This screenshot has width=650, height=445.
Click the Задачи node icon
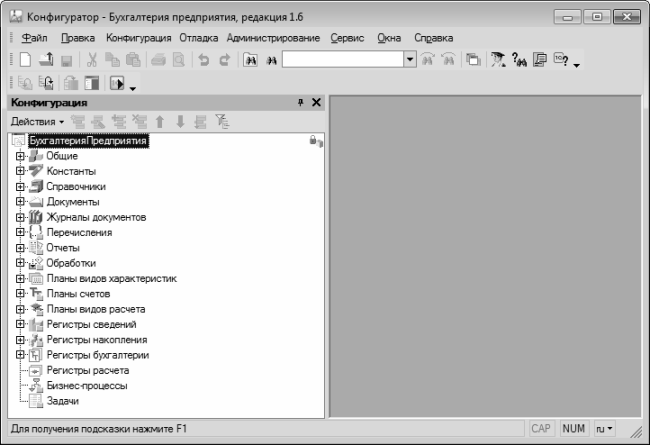pyautogui.click(x=35, y=401)
